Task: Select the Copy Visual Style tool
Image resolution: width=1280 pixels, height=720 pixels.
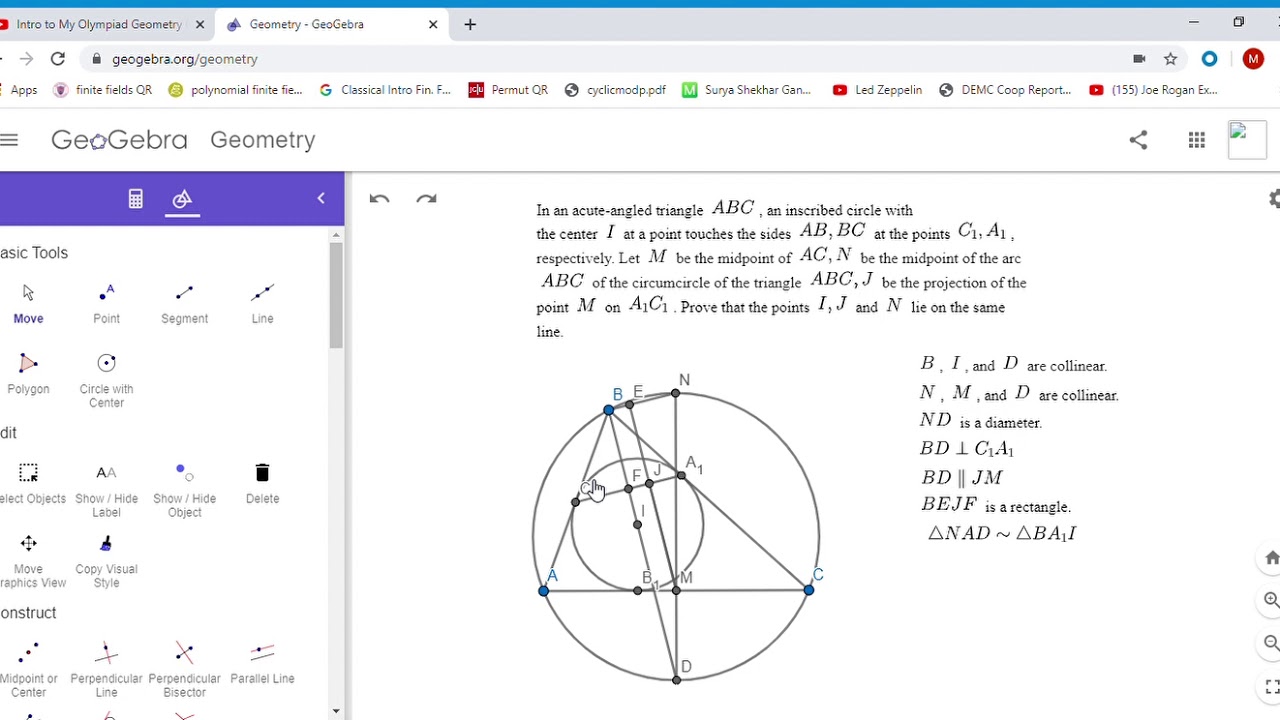Action: click(x=106, y=560)
